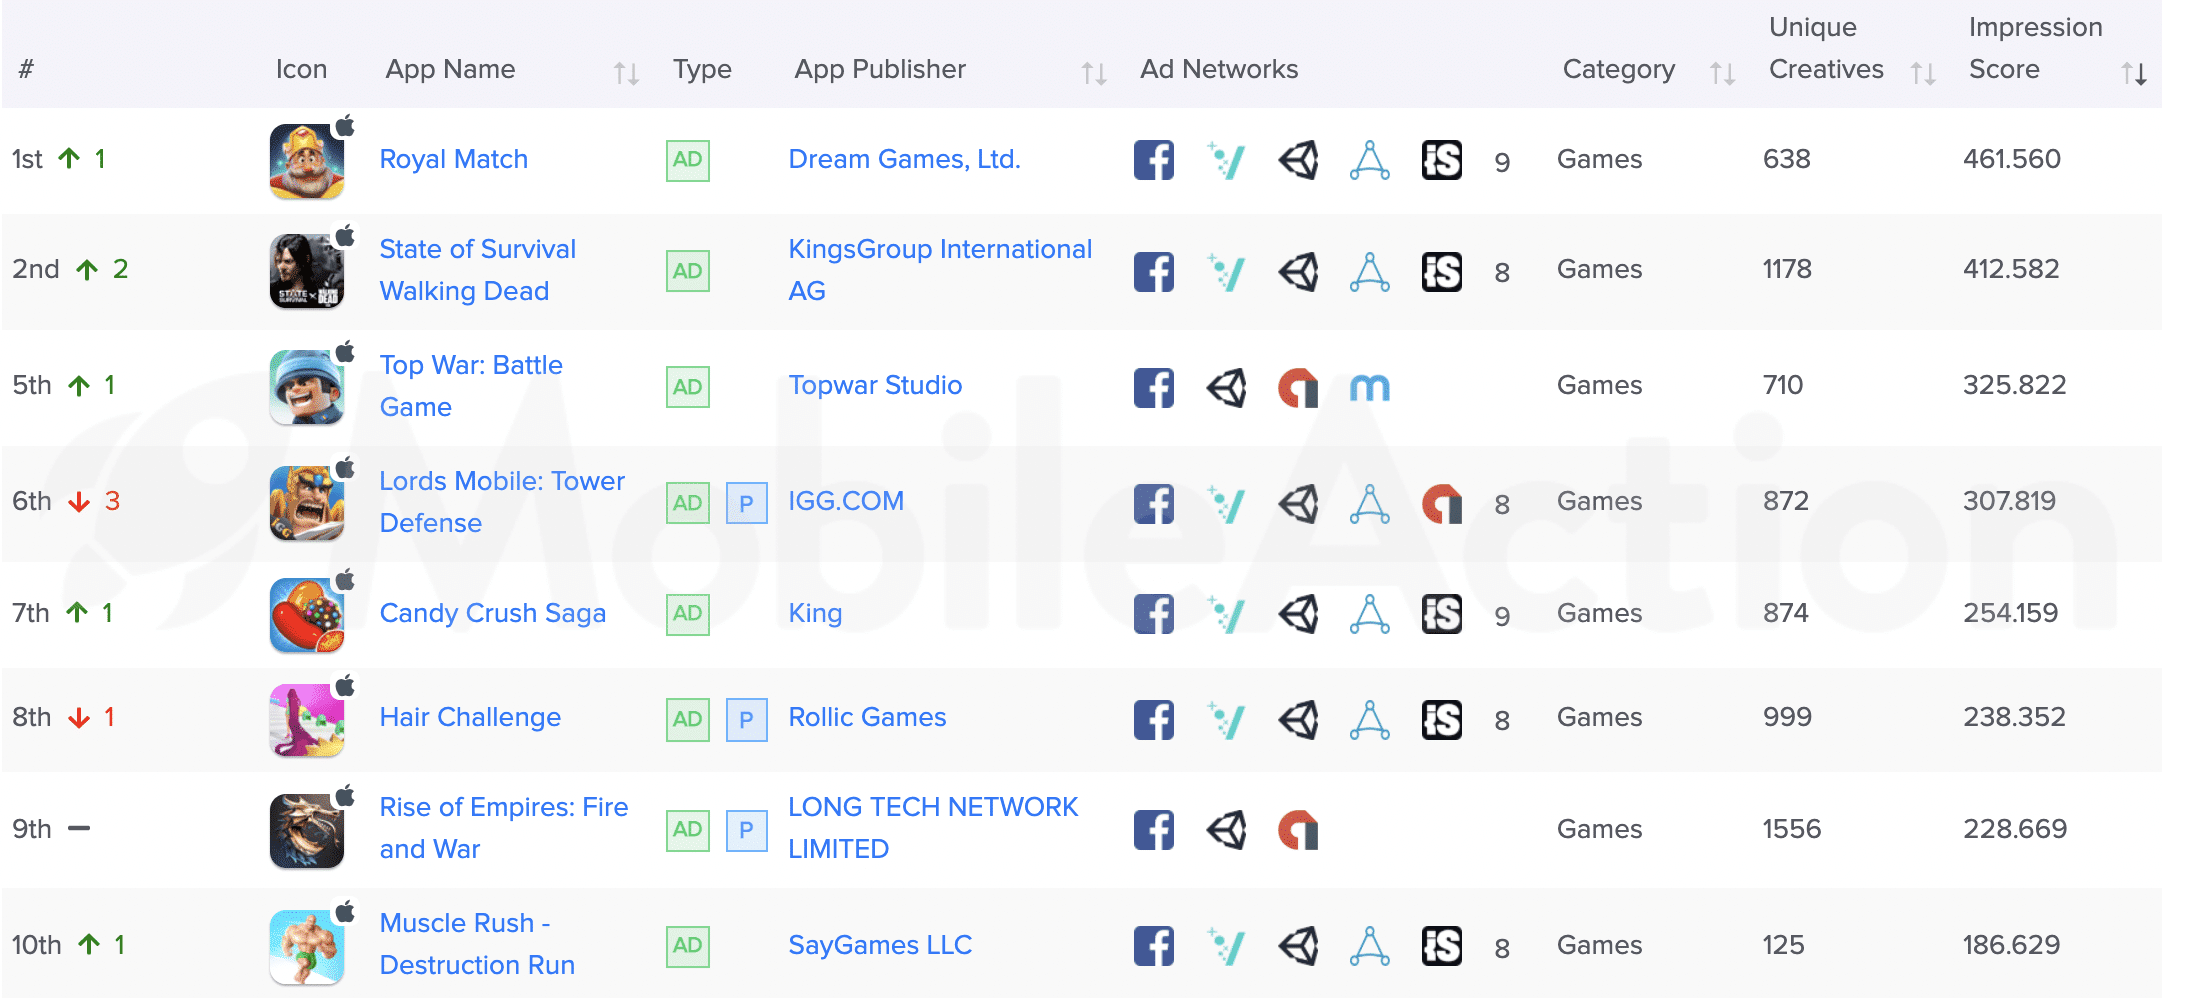
Task: Click P badge in Rise of Empires row
Action: coord(746,830)
